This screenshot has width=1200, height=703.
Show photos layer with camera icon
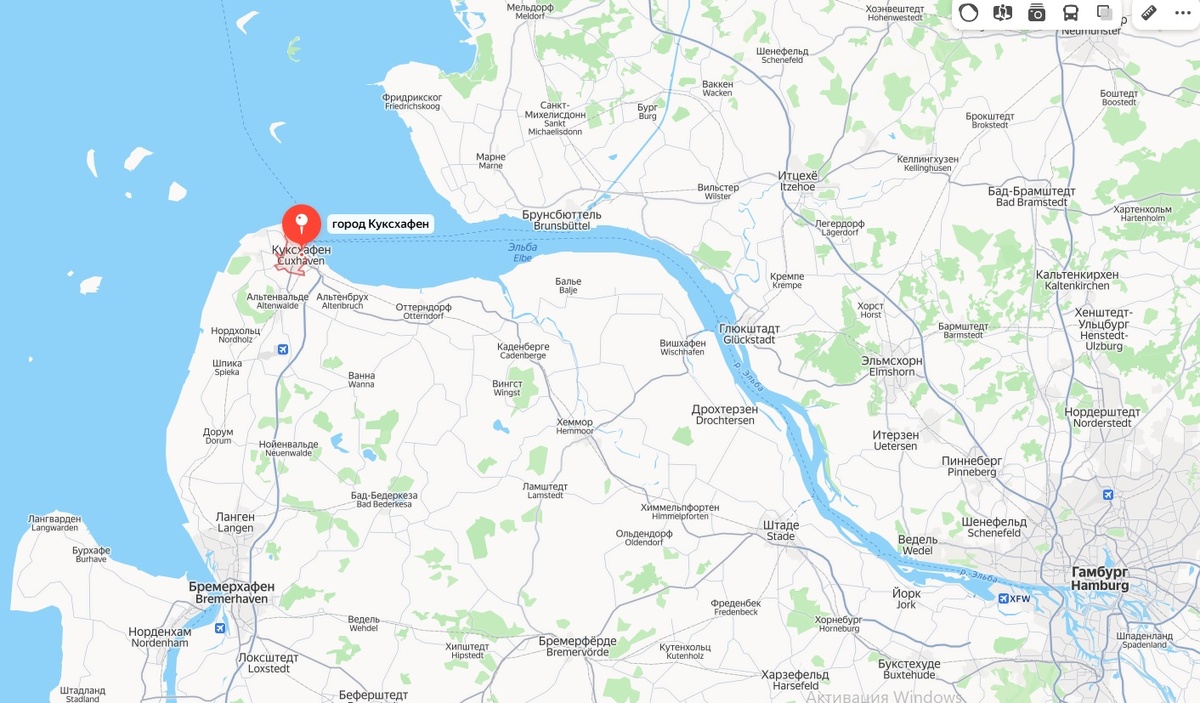tap(1036, 13)
